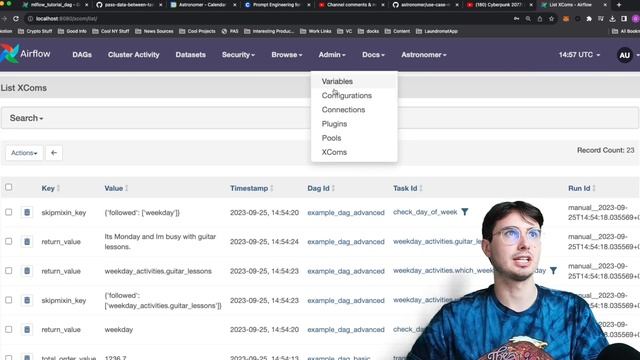Open the Astronomer navbar dropdown
The width and height of the screenshot is (640, 360).
[424, 55]
